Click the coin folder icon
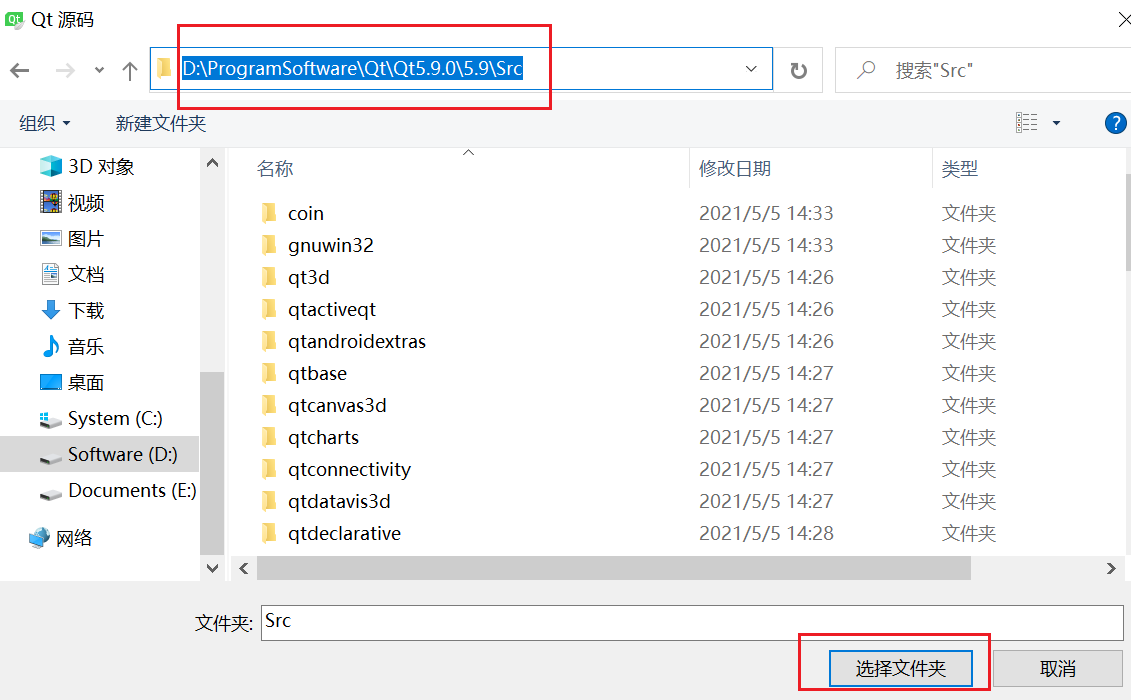Viewport: 1131px width, 700px height. coord(269,213)
